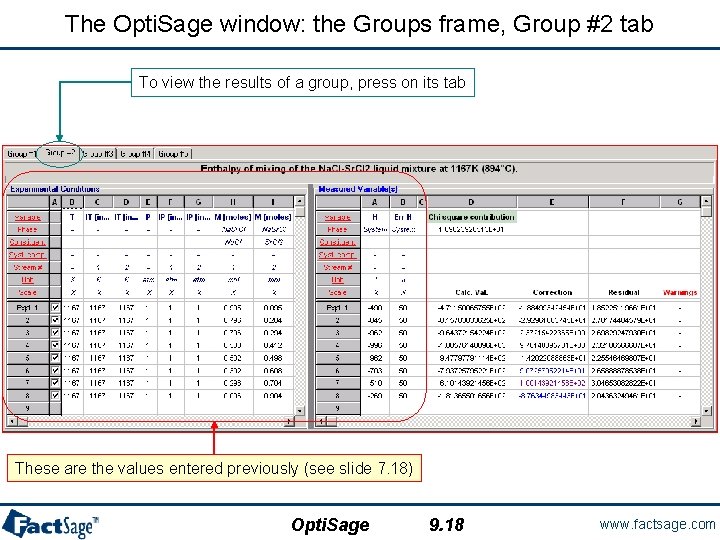
Task: Click right arrow of Experimental Conditions horizontal scrollbar
Action: [x=289, y=421]
